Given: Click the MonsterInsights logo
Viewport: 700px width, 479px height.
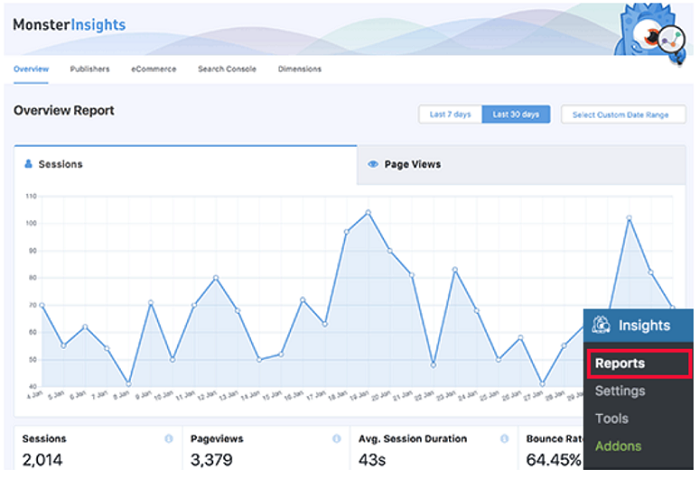Looking at the screenshot, I should 69,23.
